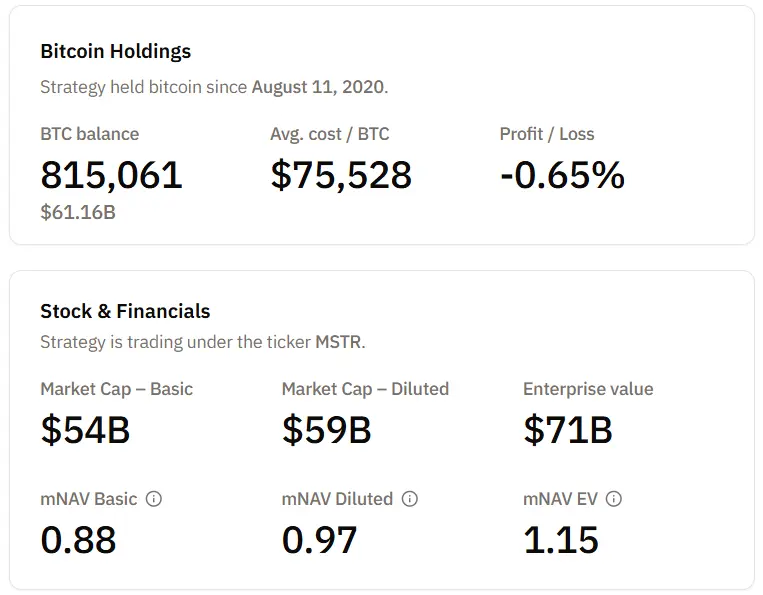Click the $75,528 average cost value
Viewport: 763px width, 595px height.
(341, 176)
